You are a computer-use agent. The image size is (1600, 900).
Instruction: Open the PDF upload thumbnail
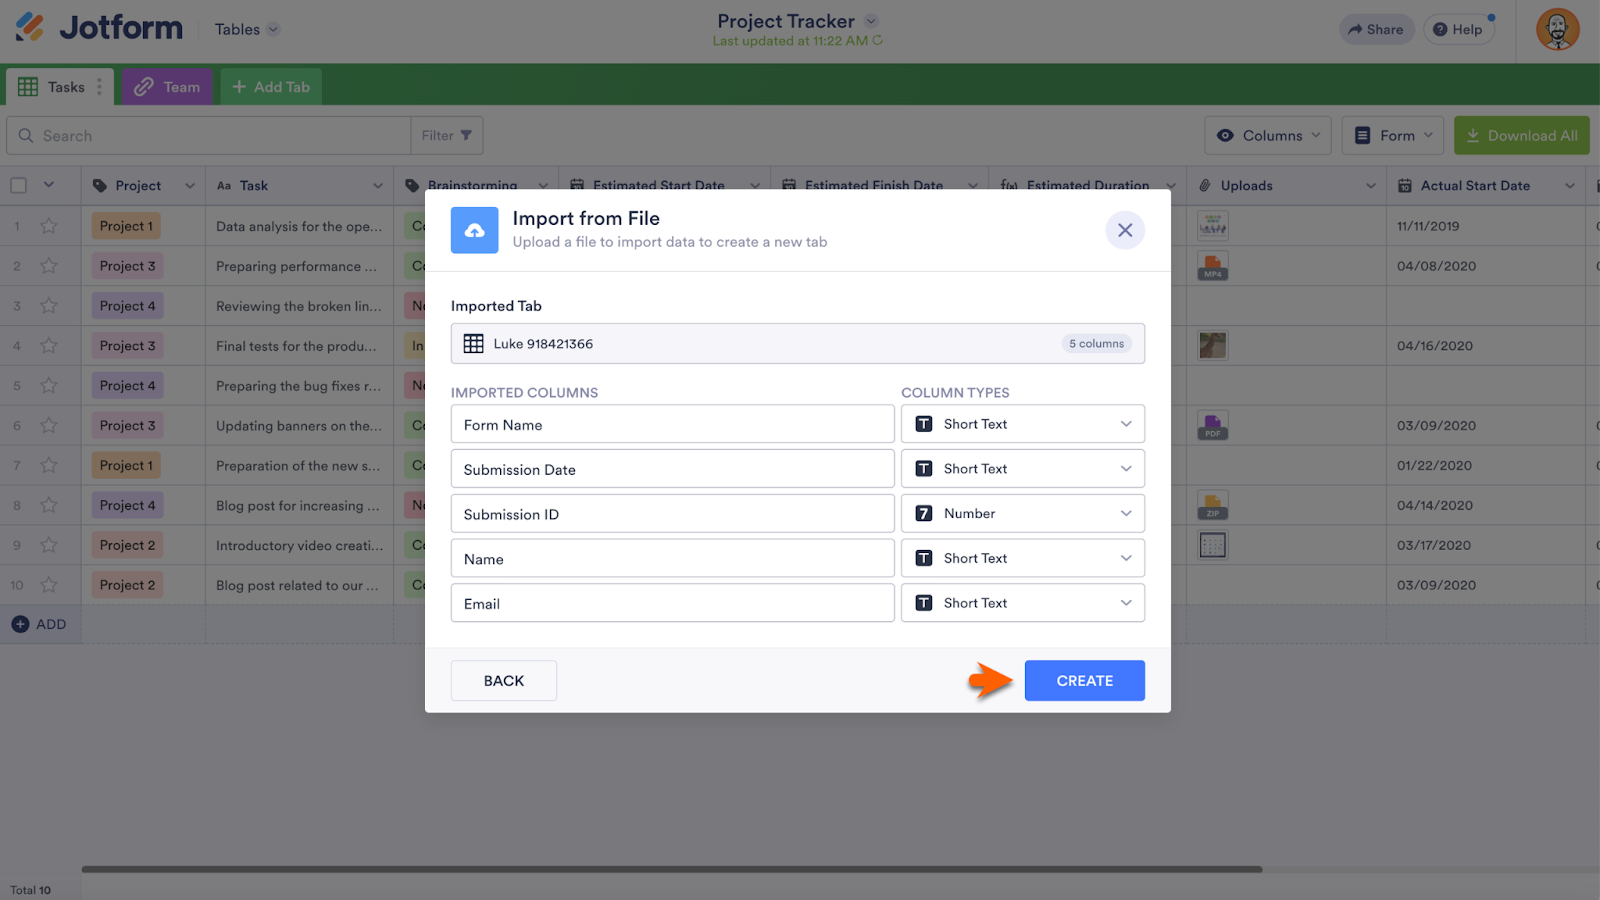click(x=1213, y=426)
